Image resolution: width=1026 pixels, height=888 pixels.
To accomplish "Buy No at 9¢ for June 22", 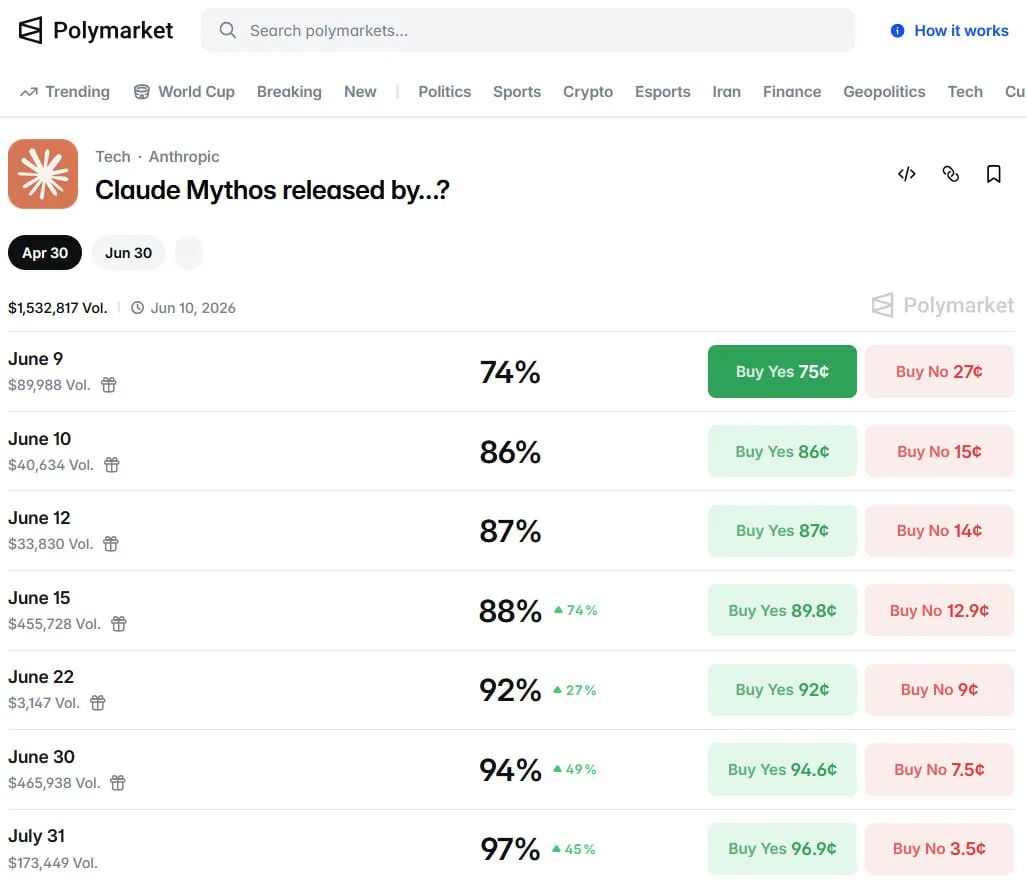I will pos(939,690).
